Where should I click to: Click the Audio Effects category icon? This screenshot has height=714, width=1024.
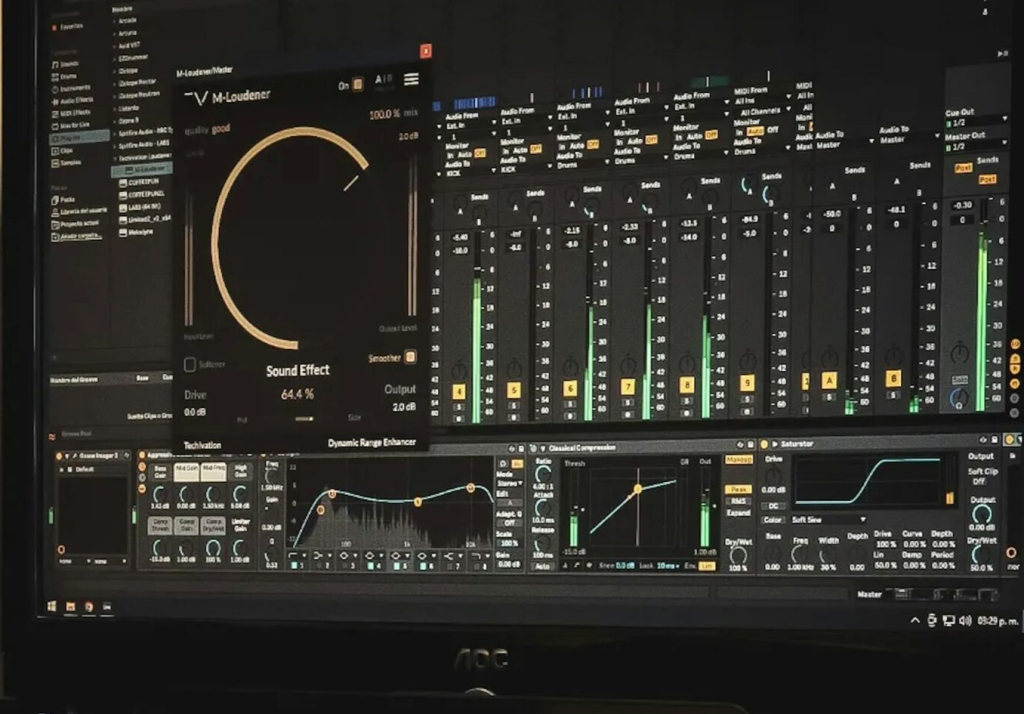pyautogui.click(x=55, y=102)
